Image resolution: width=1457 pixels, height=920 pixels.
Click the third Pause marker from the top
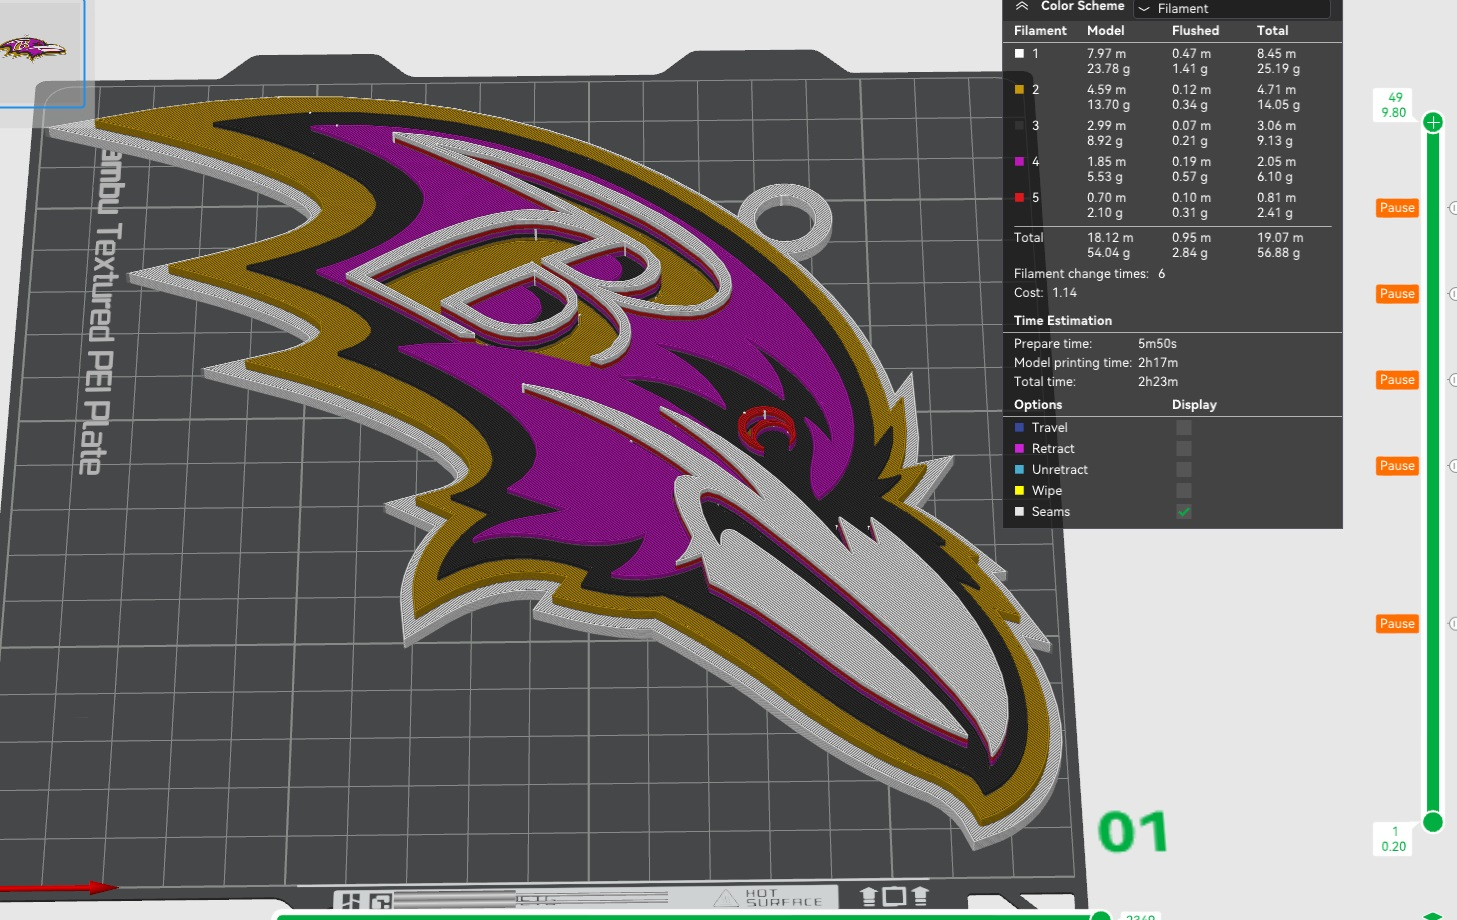[x=1397, y=380]
